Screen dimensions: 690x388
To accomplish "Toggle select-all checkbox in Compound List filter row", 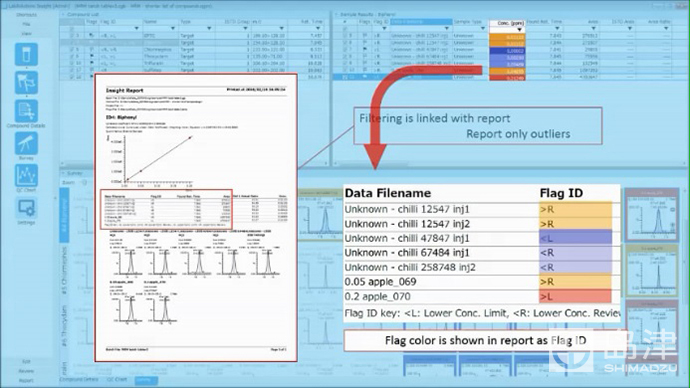I will 72,29.
